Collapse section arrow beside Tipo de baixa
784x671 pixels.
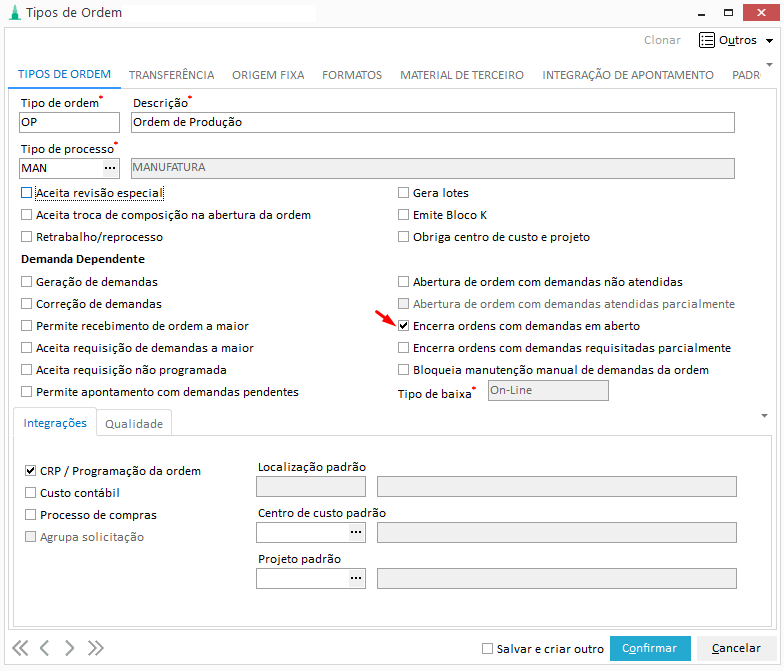[764, 416]
